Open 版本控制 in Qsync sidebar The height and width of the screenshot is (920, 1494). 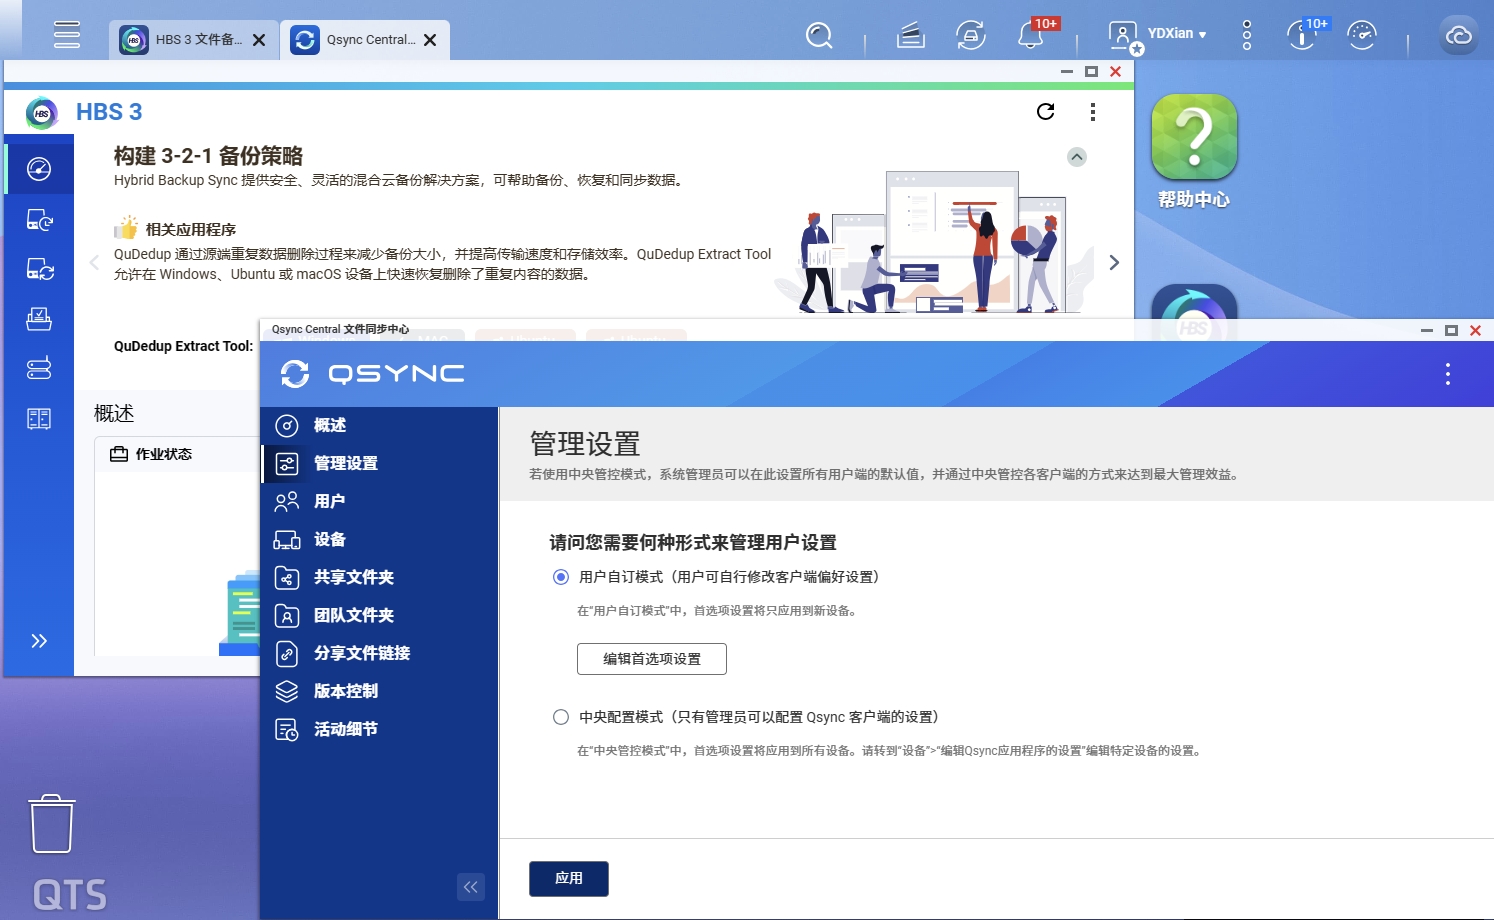(379, 692)
